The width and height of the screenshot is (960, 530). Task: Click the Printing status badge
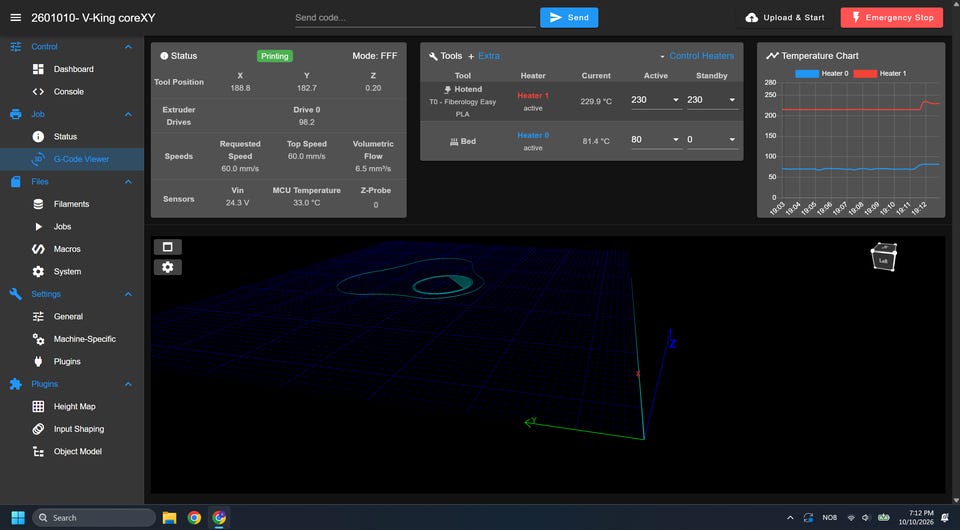click(274, 56)
